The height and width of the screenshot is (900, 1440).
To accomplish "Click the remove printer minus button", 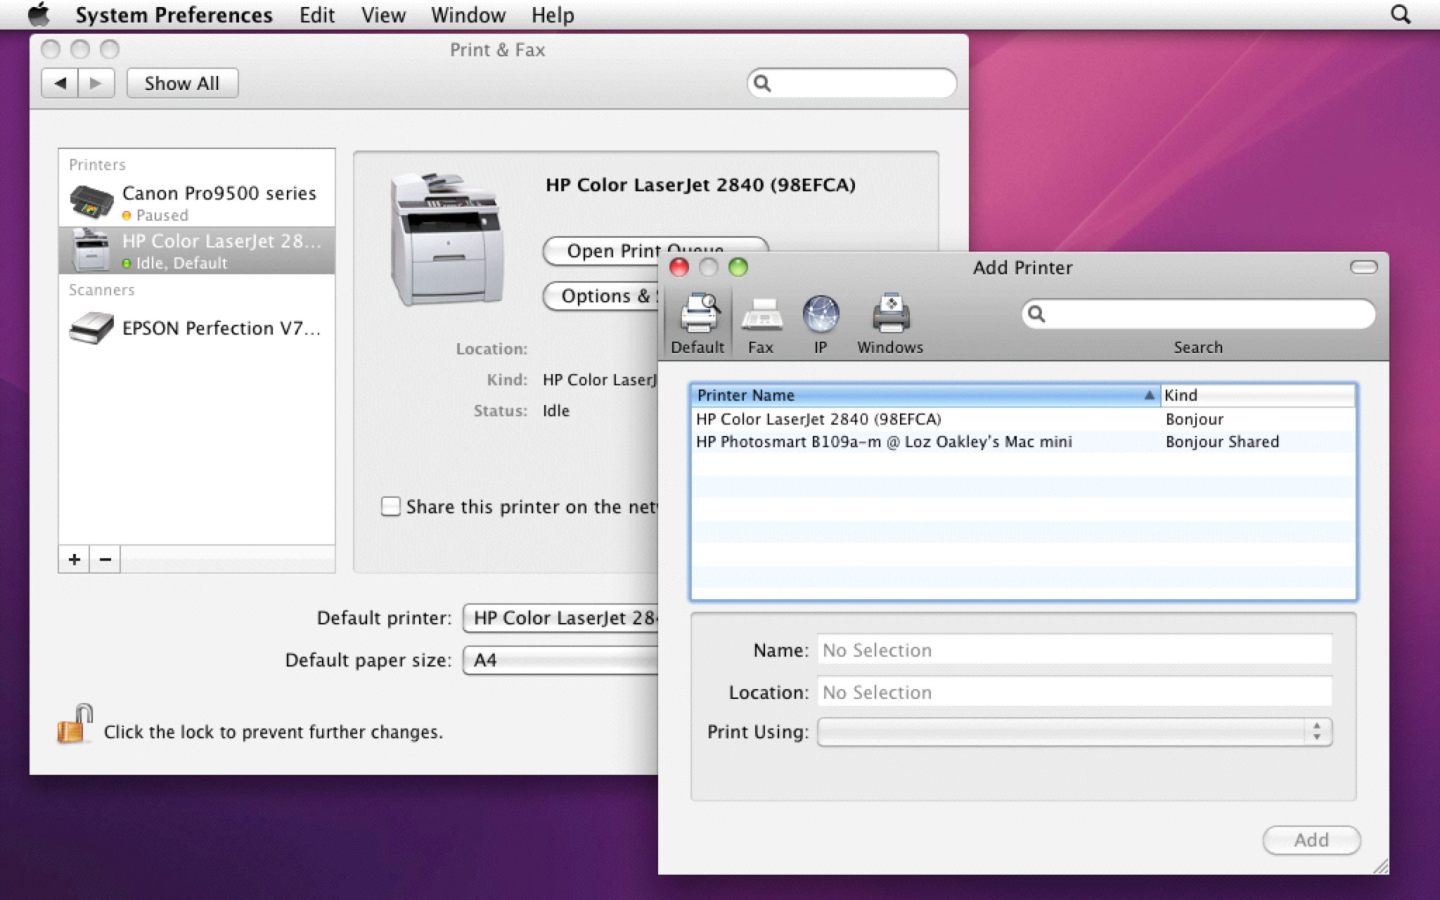I will pos(105,559).
